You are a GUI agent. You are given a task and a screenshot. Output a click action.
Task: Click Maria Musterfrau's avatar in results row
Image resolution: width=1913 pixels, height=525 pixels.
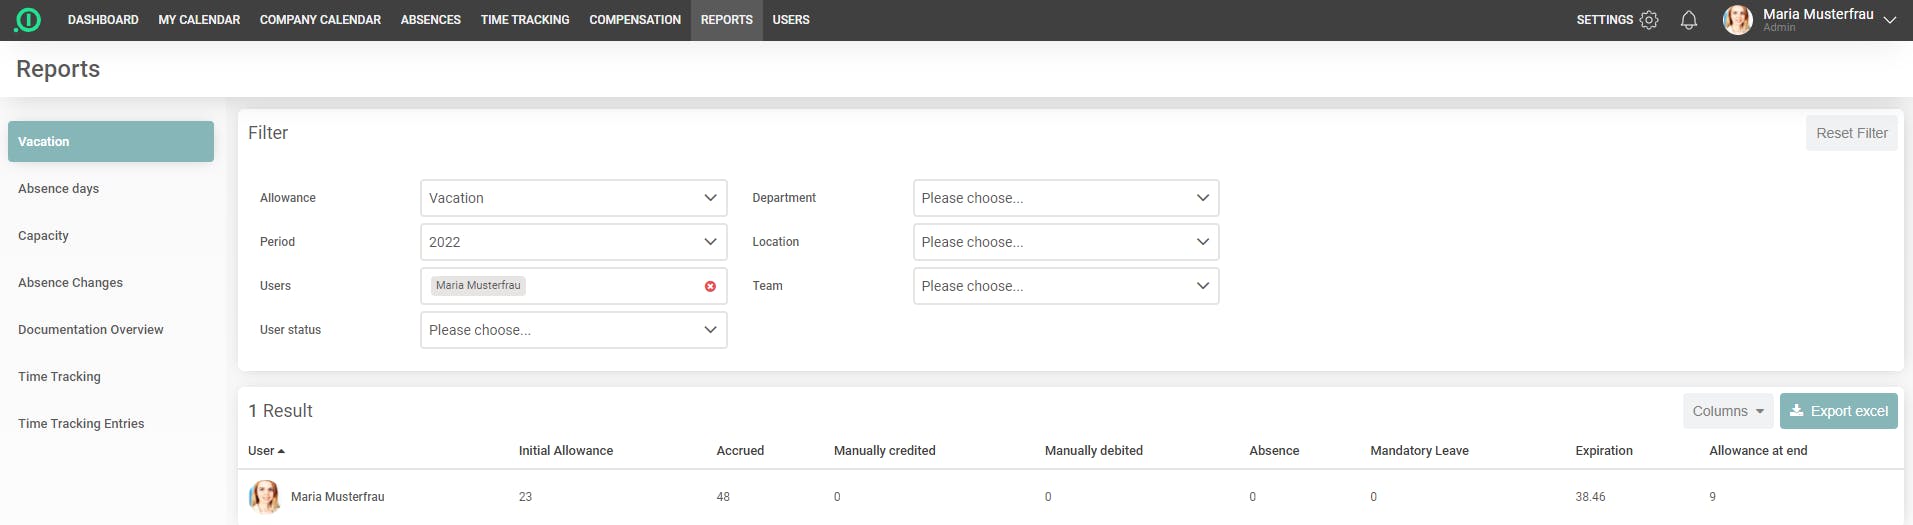point(264,497)
